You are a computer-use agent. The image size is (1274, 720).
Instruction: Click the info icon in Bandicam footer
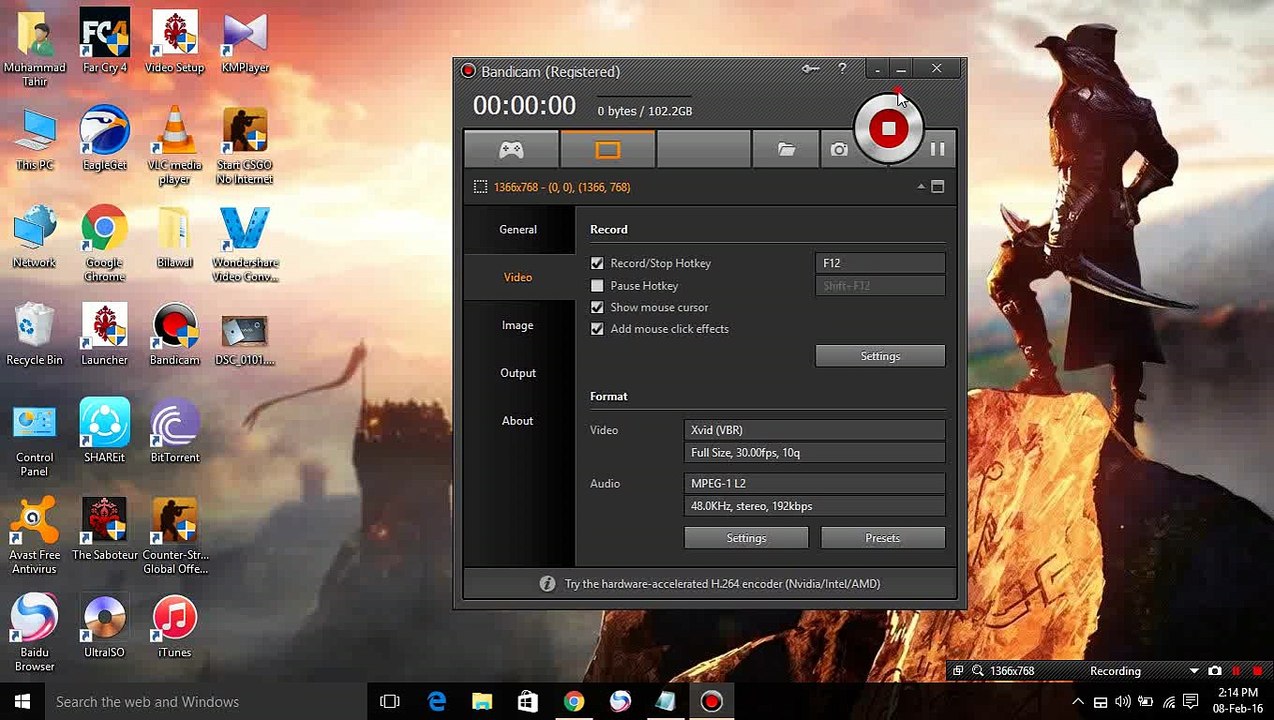pyautogui.click(x=547, y=584)
